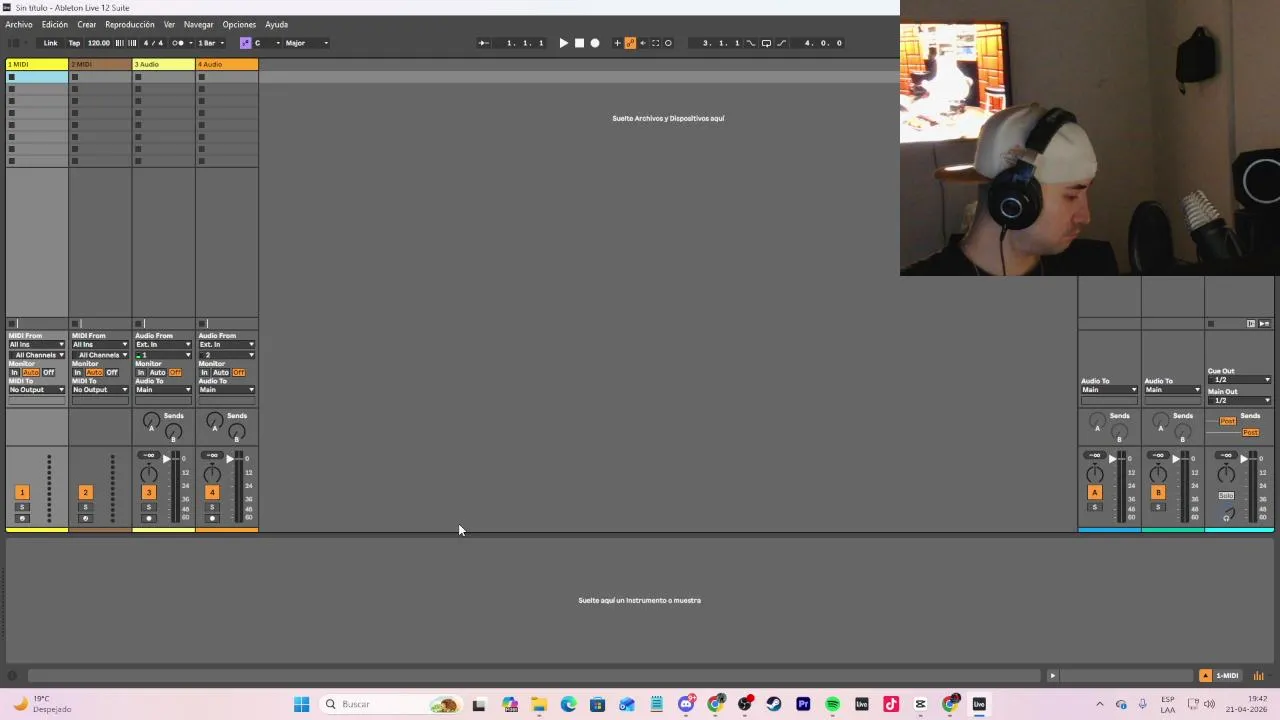Screen dimensions: 1280x720
Task: Toggle return track B activator
Action: 1158,492
